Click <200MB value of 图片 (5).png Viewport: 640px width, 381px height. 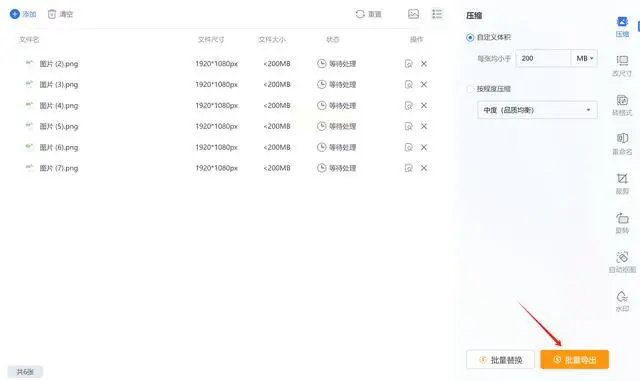click(x=277, y=126)
